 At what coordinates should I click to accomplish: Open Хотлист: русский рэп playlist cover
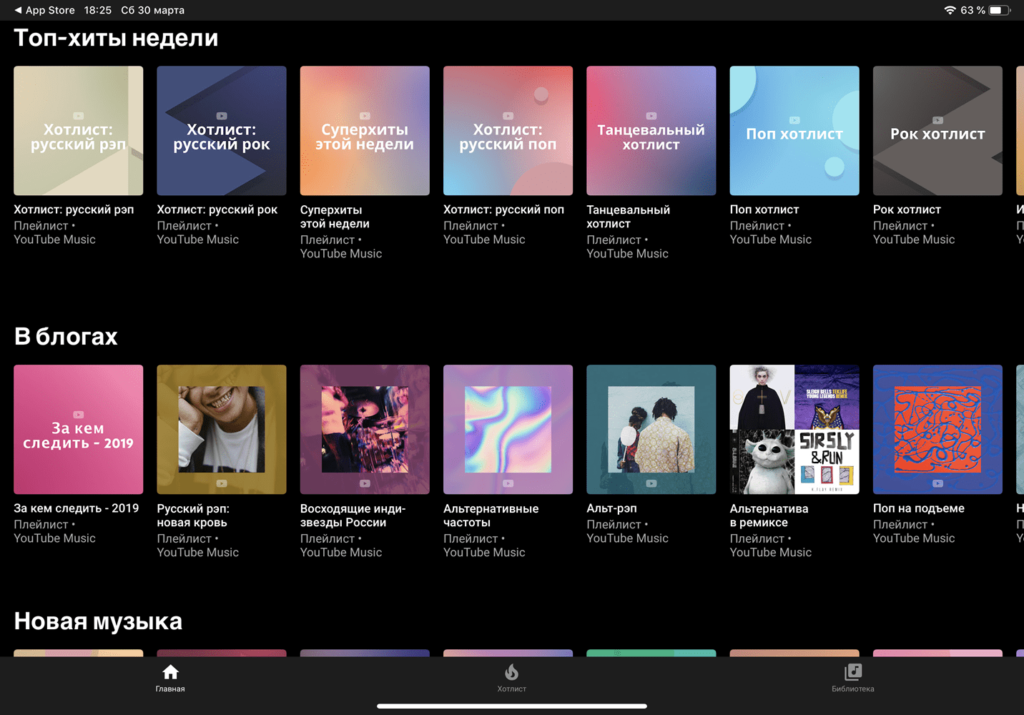tap(78, 131)
